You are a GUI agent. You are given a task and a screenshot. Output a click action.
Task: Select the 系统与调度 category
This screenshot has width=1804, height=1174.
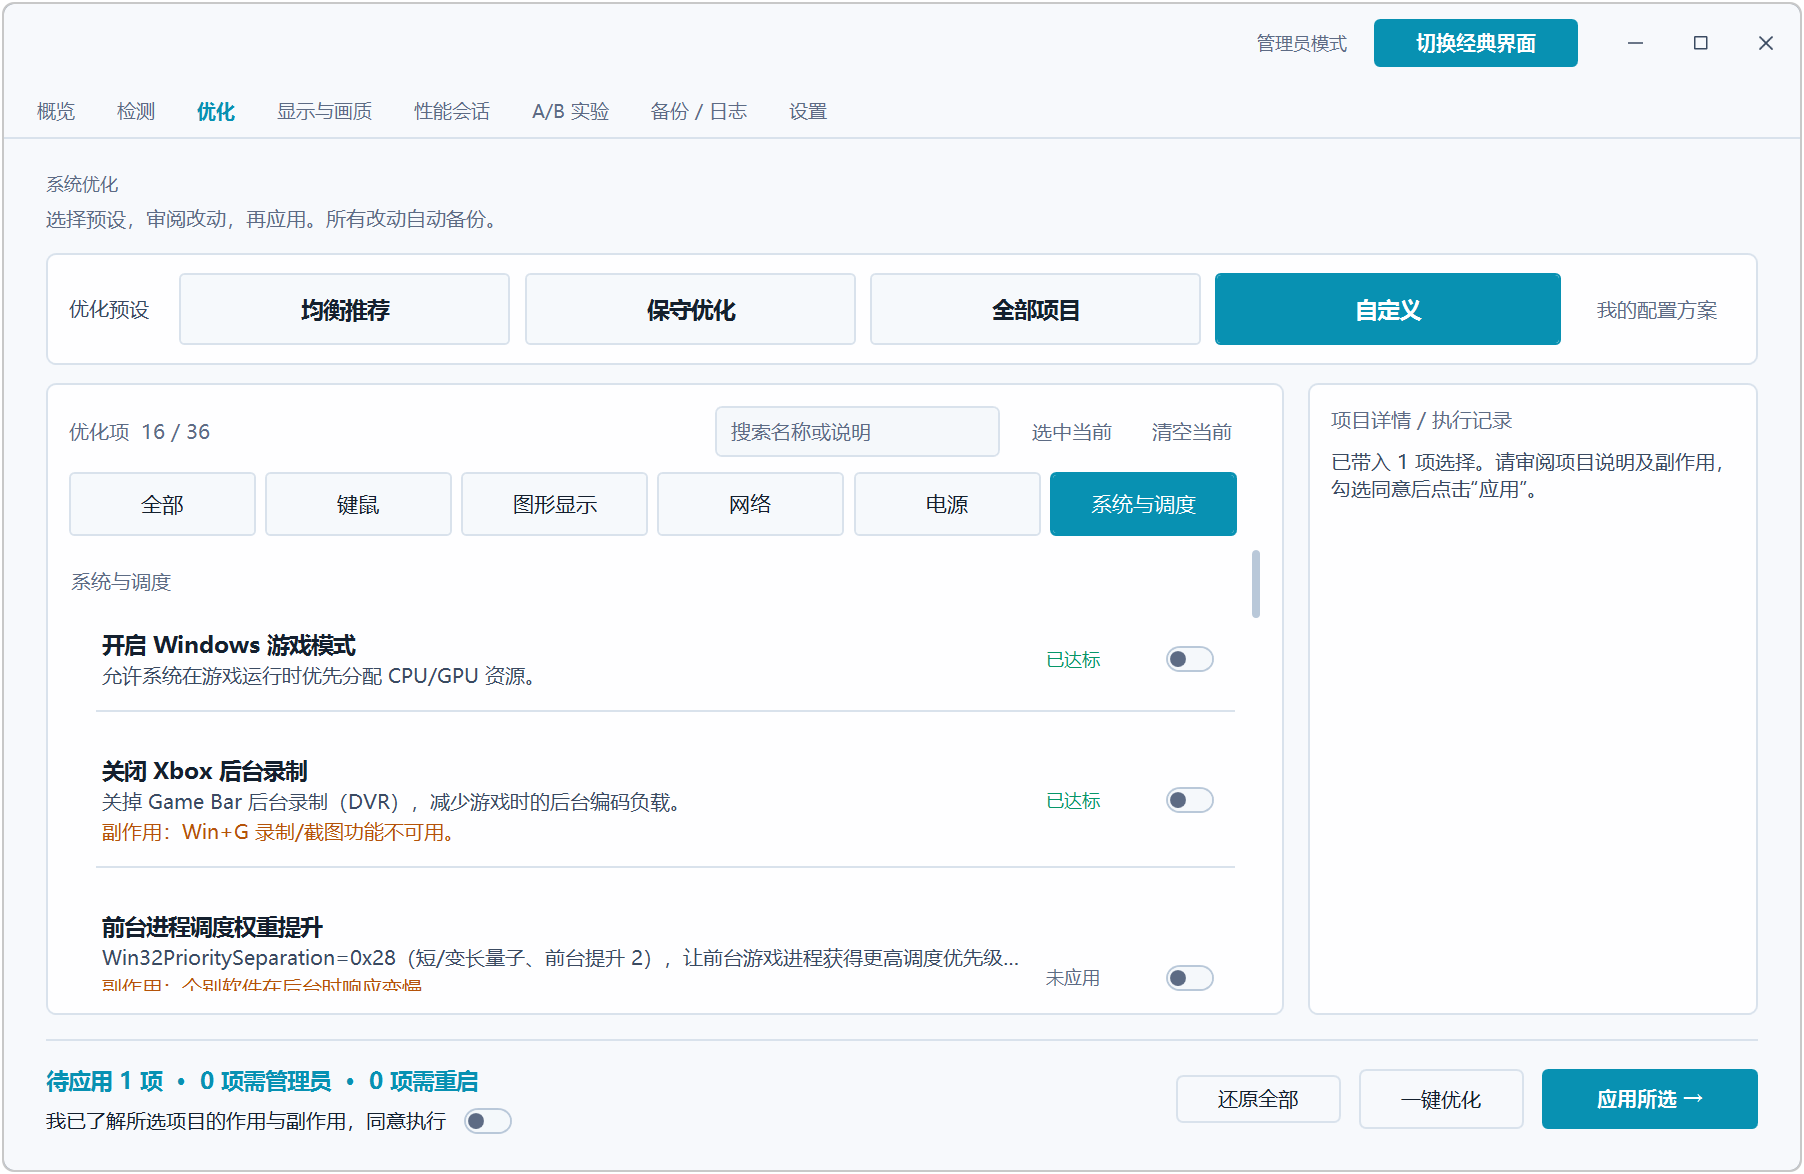1143,504
